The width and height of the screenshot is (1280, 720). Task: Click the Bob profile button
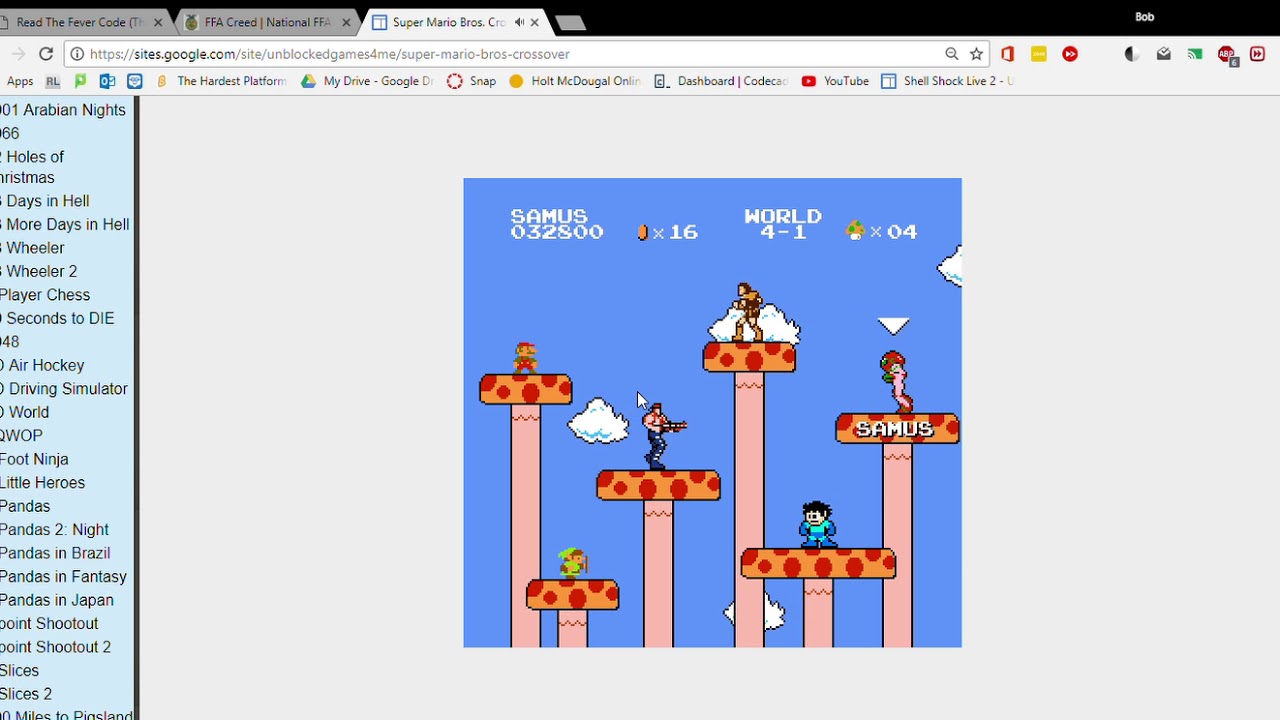click(1144, 16)
